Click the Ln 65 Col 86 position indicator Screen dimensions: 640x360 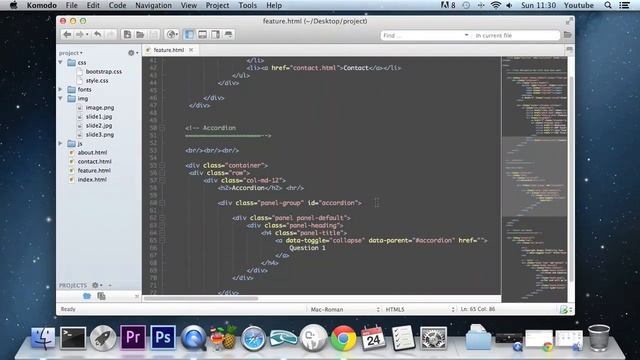(478, 309)
